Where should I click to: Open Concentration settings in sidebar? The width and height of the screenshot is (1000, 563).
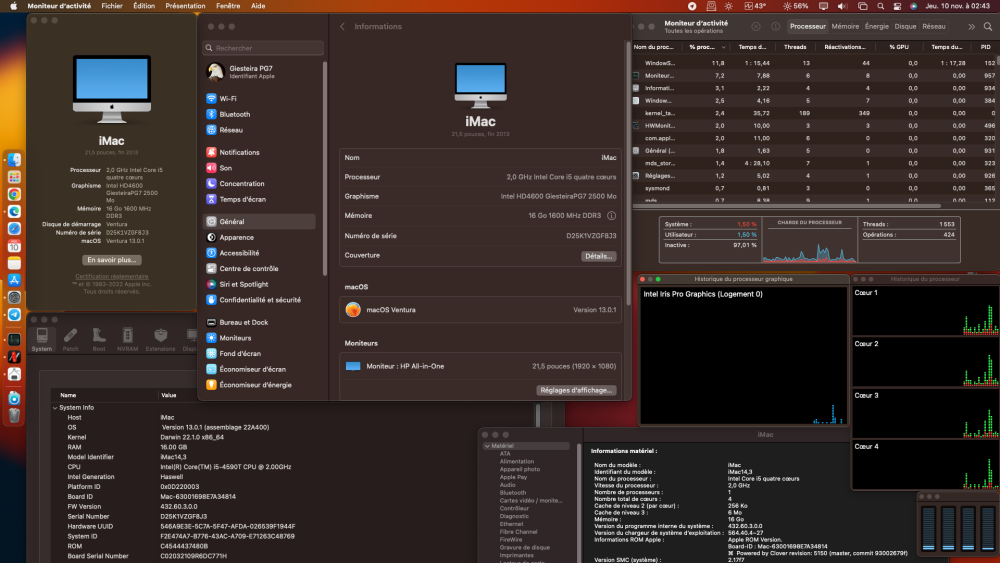coord(261,184)
